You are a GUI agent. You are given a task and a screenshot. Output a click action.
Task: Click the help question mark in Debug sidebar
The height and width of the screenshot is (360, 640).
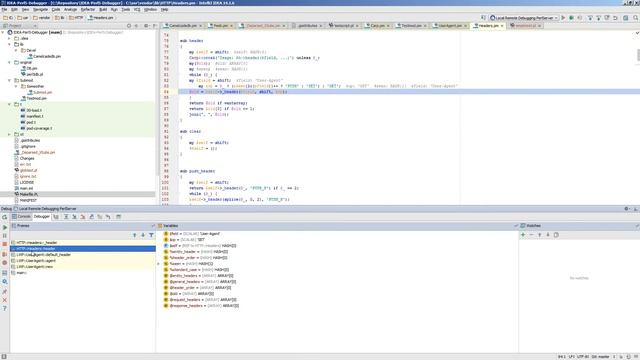(5, 309)
